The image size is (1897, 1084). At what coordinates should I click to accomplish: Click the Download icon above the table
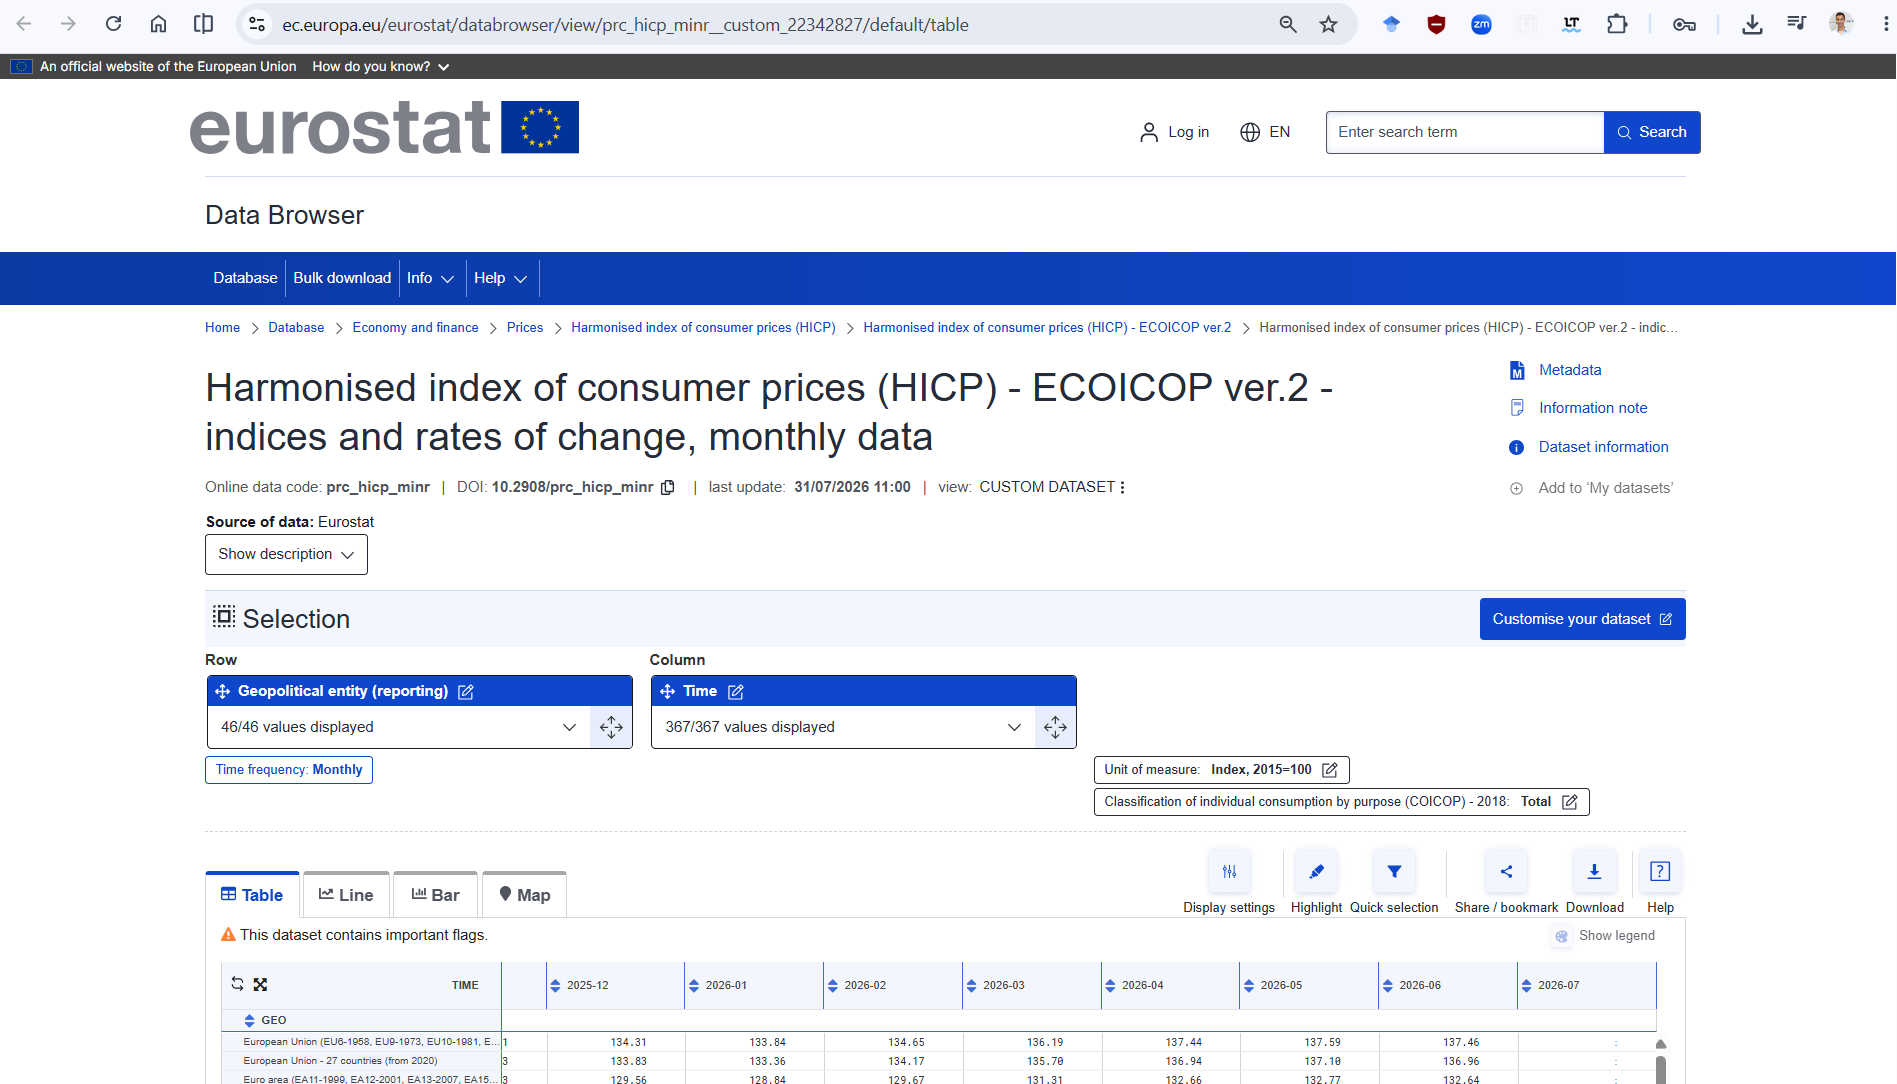pyautogui.click(x=1594, y=872)
